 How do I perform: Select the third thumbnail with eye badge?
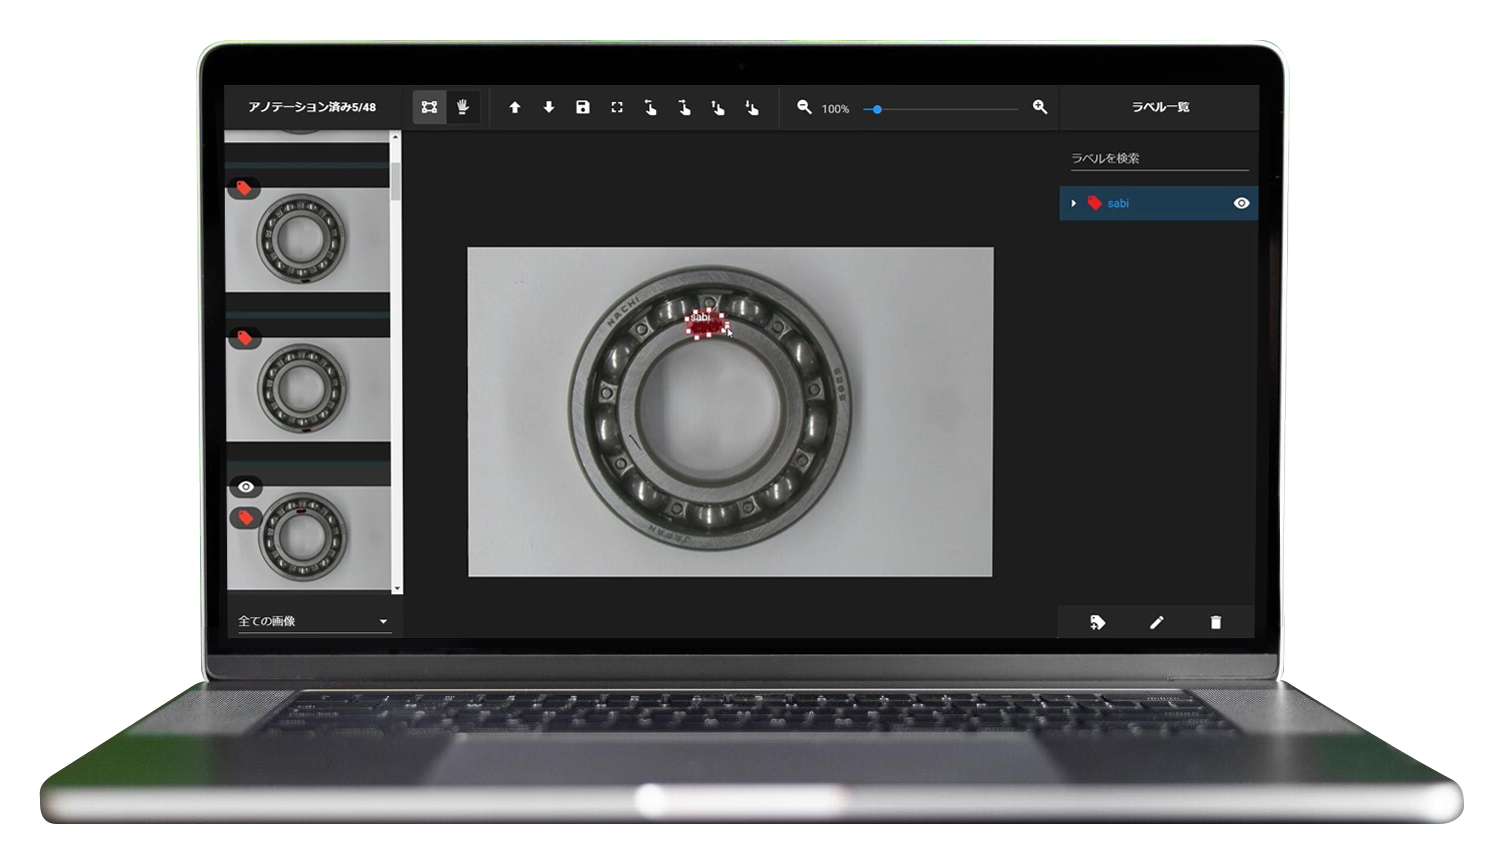click(308, 537)
